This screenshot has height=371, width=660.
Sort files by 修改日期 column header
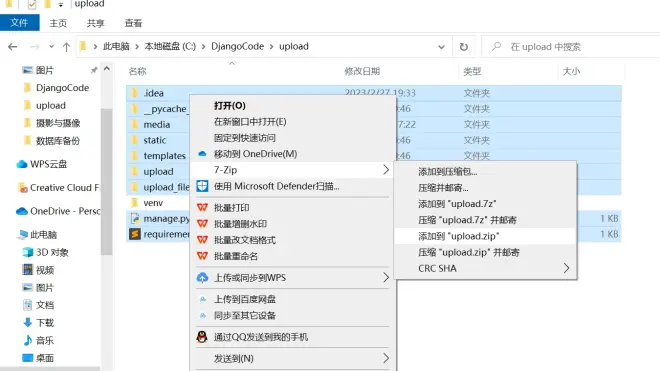click(x=362, y=71)
